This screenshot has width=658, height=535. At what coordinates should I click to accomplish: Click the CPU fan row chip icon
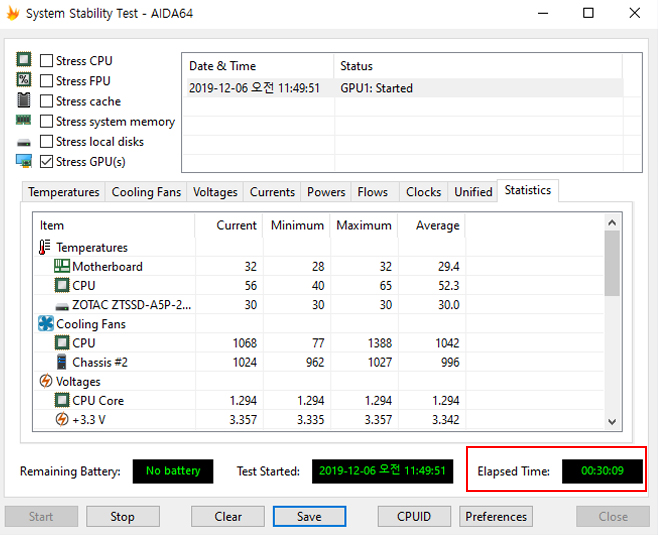(62, 343)
